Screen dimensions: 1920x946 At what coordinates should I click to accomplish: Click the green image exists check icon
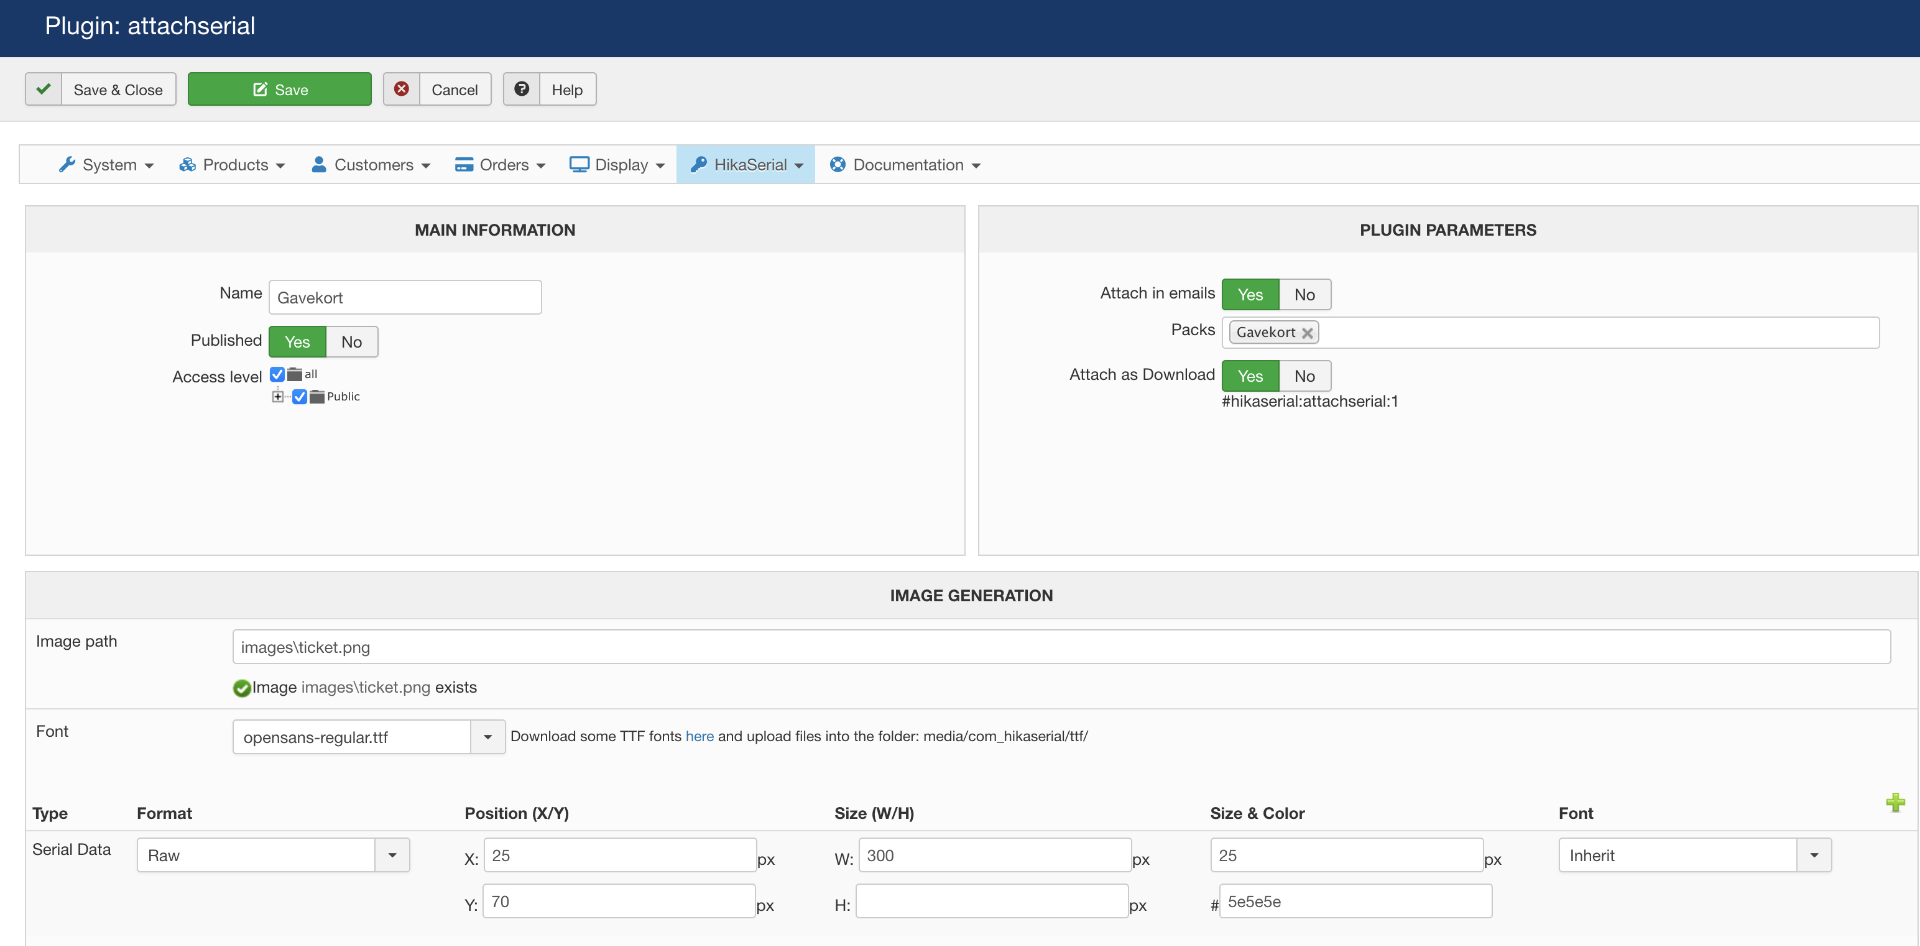242,688
